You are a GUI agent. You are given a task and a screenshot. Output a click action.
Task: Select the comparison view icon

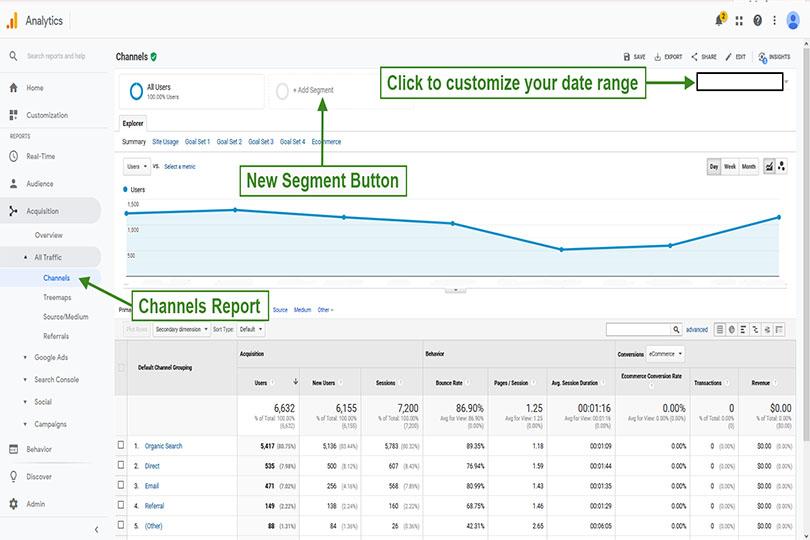pos(755,330)
